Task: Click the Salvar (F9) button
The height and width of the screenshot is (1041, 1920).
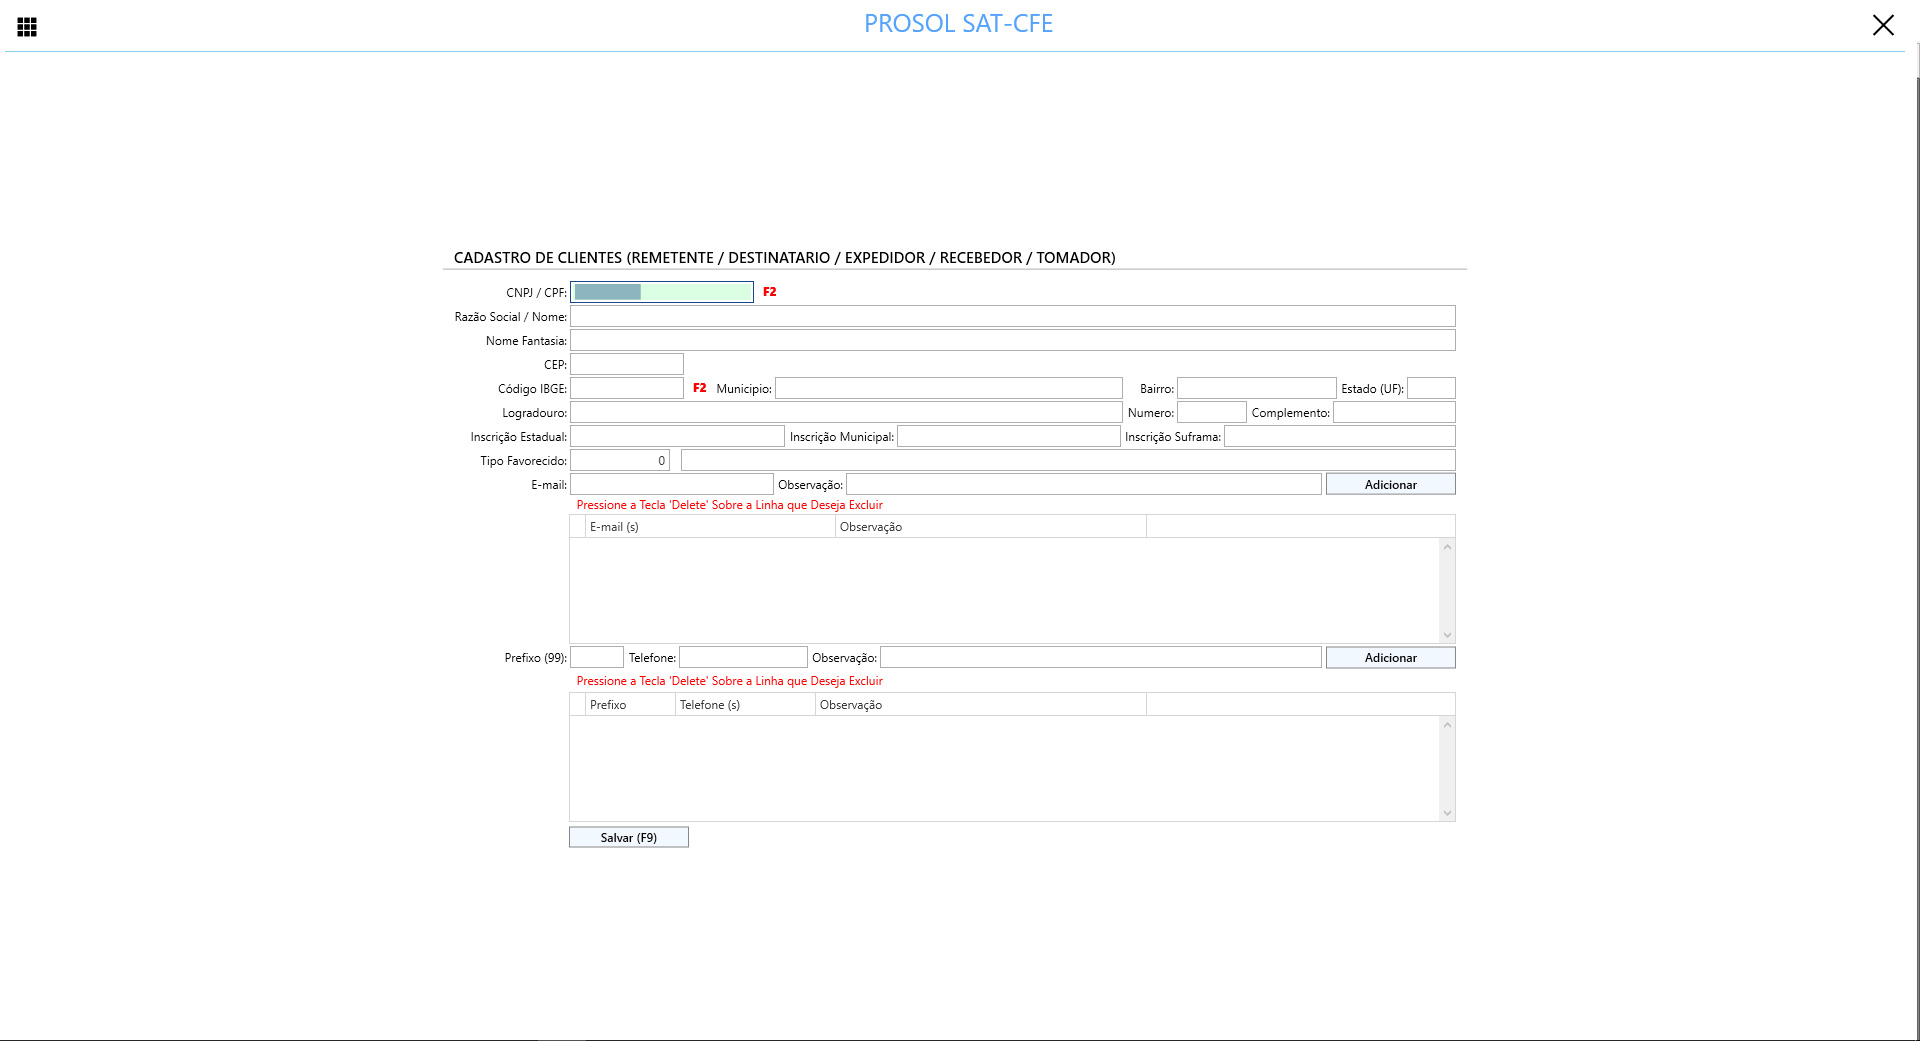Action: point(628,837)
